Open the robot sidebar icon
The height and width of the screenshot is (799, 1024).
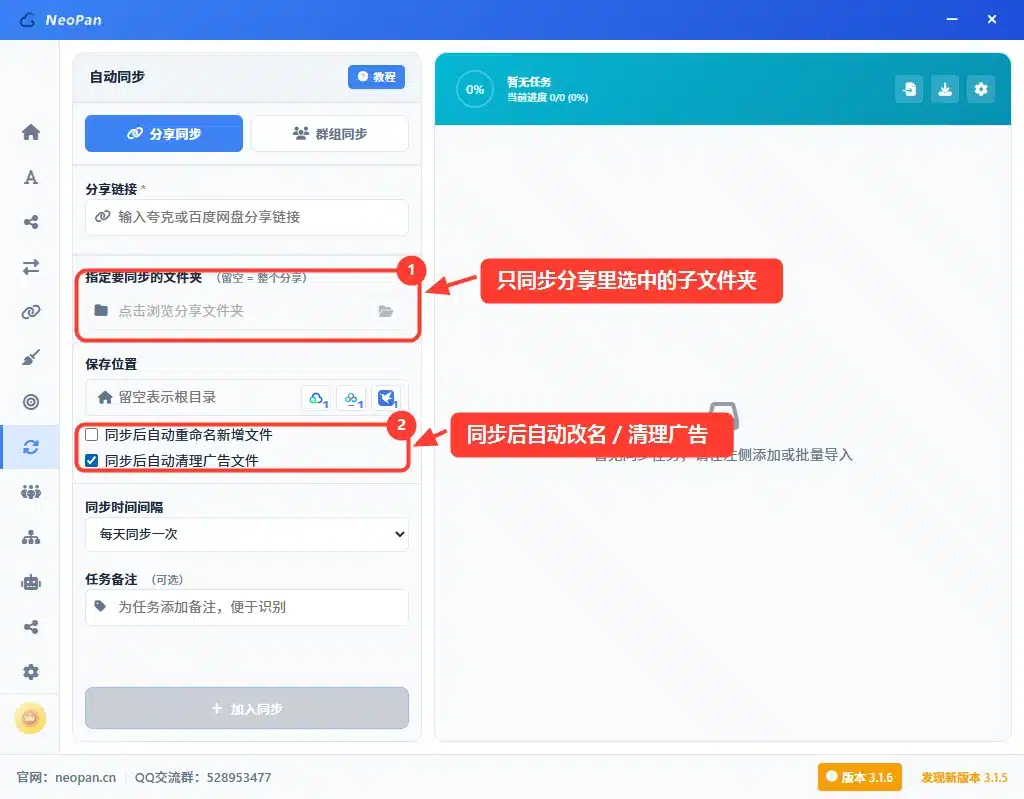pos(31,582)
